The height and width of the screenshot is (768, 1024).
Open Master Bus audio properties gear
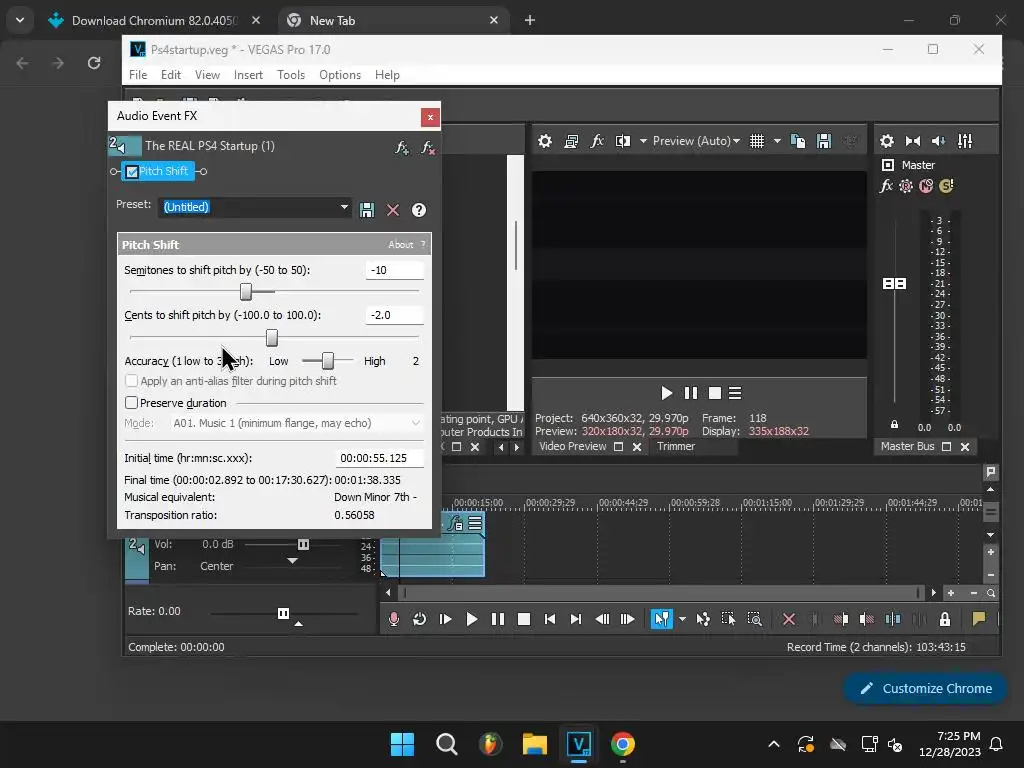[887, 141]
